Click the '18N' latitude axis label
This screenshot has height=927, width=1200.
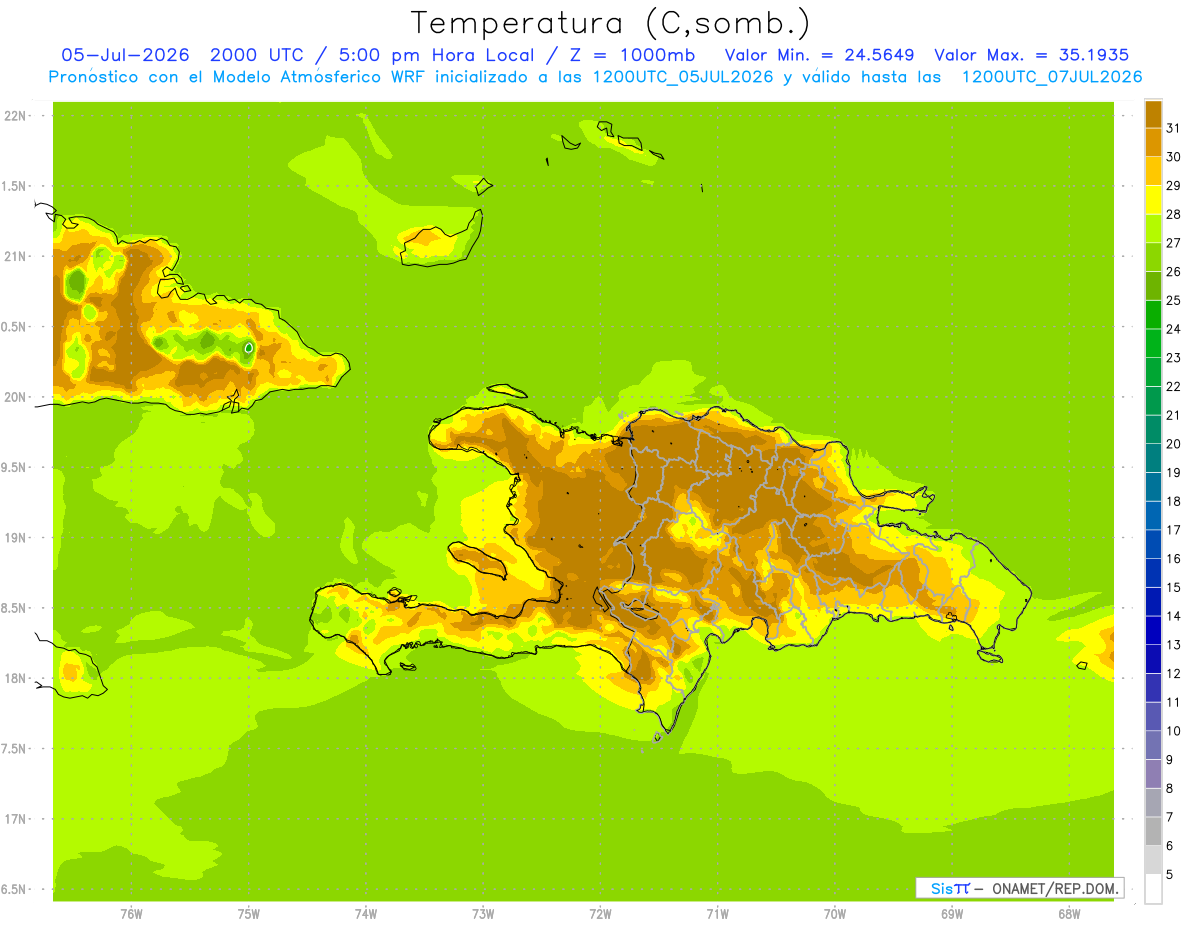[x=14, y=678]
